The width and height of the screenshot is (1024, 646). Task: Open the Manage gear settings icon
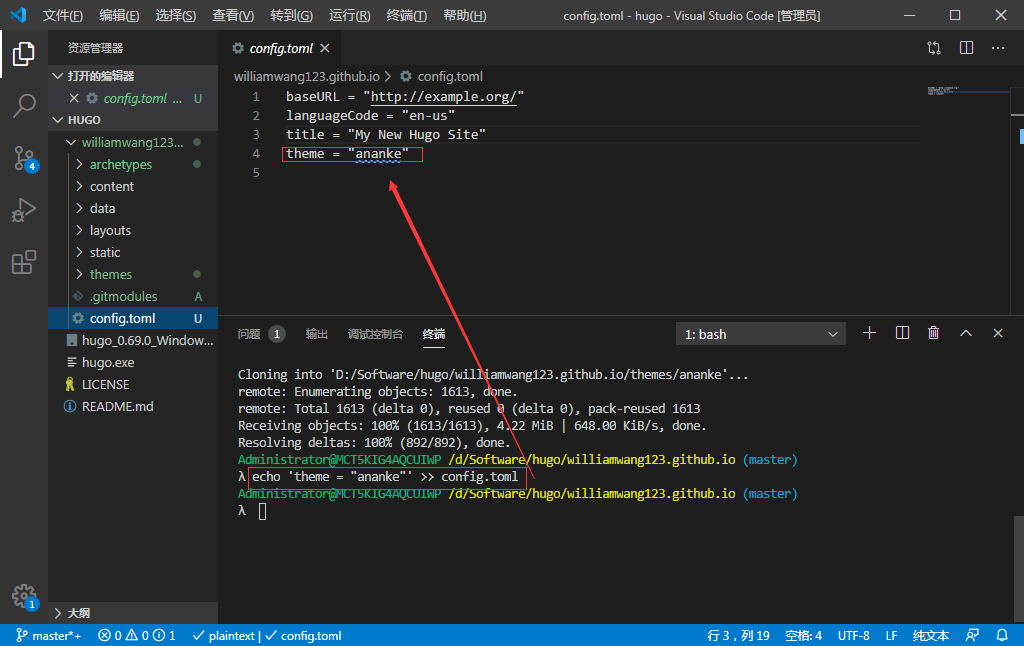(x=24, y=596)
